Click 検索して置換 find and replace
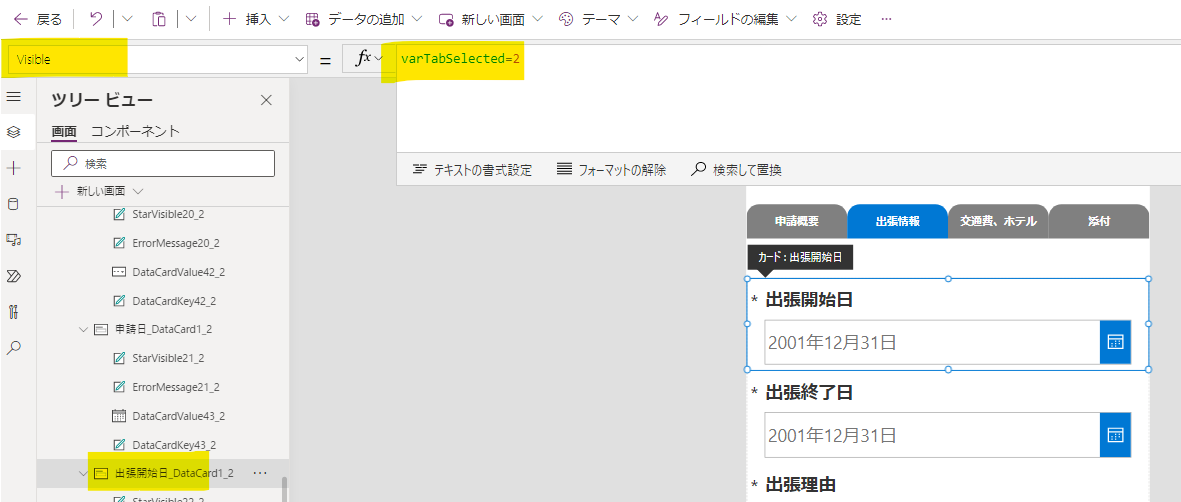Image resolution: width=1181 pixels, height=502 pixels. coord(736,170)
